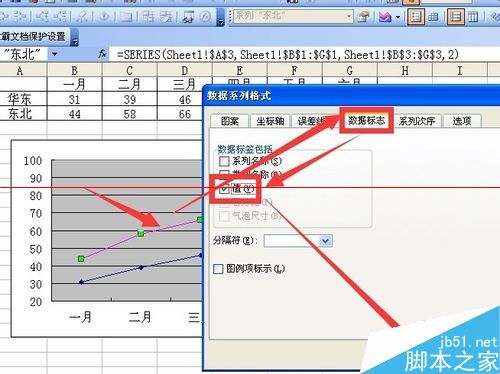Click the 数据系列格式 dialog title bar

(352, 96)
